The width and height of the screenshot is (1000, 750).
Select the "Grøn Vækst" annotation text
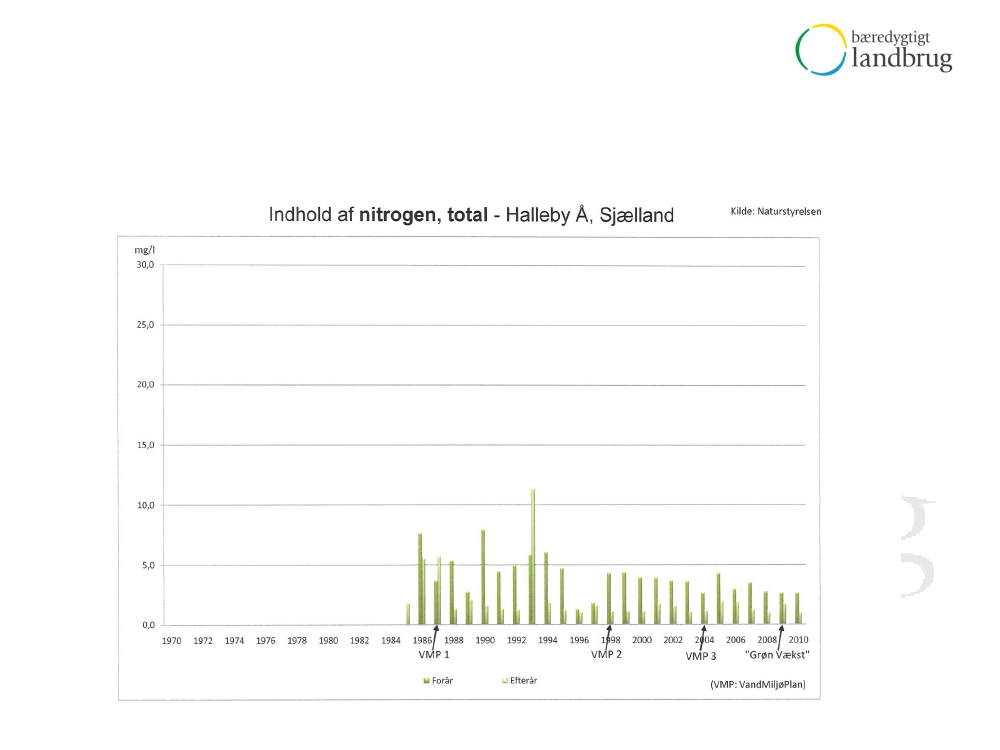(x=777, y=655)
